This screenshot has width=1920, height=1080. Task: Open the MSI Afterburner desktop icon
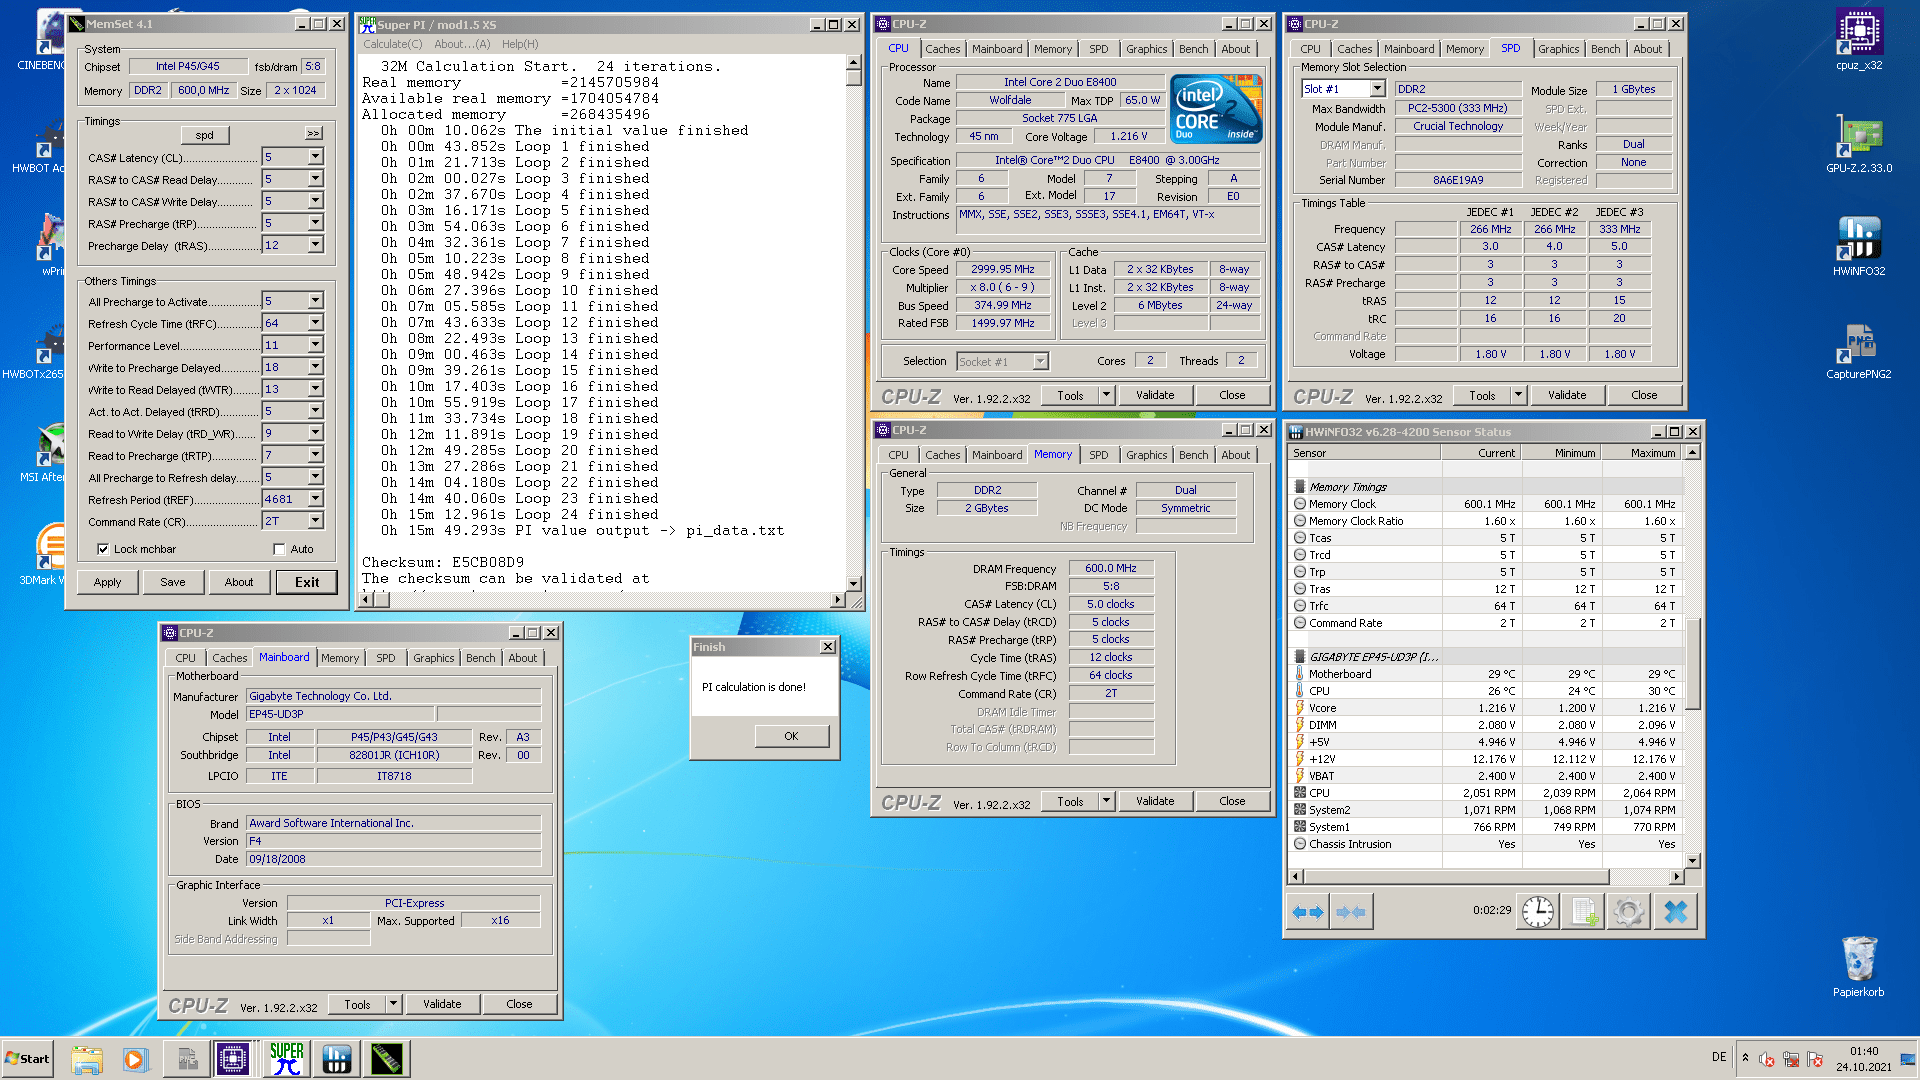(x=42, y=452)
